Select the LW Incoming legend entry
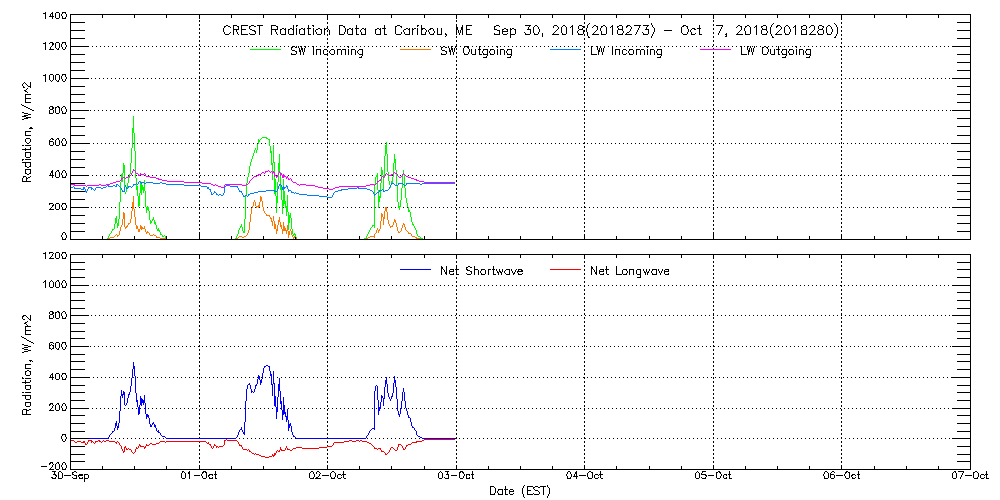Screen dimensions: 1000x500 (x=626, y=51)
